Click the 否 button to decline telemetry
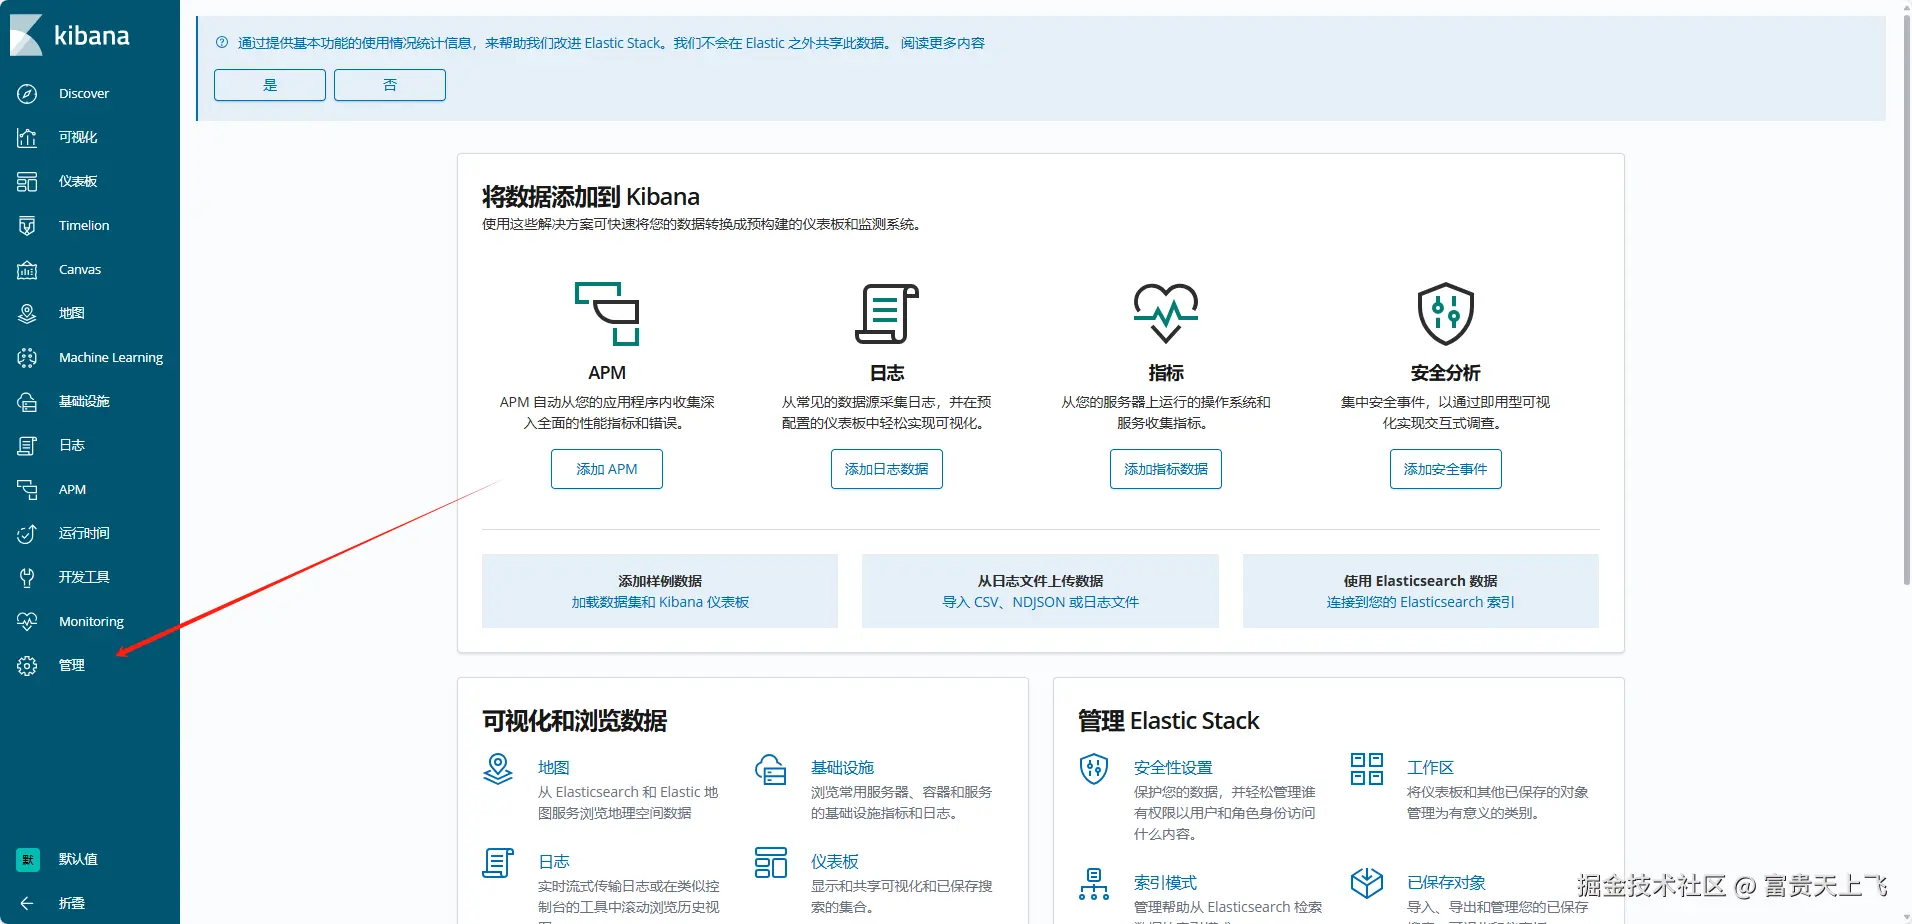 390,85
